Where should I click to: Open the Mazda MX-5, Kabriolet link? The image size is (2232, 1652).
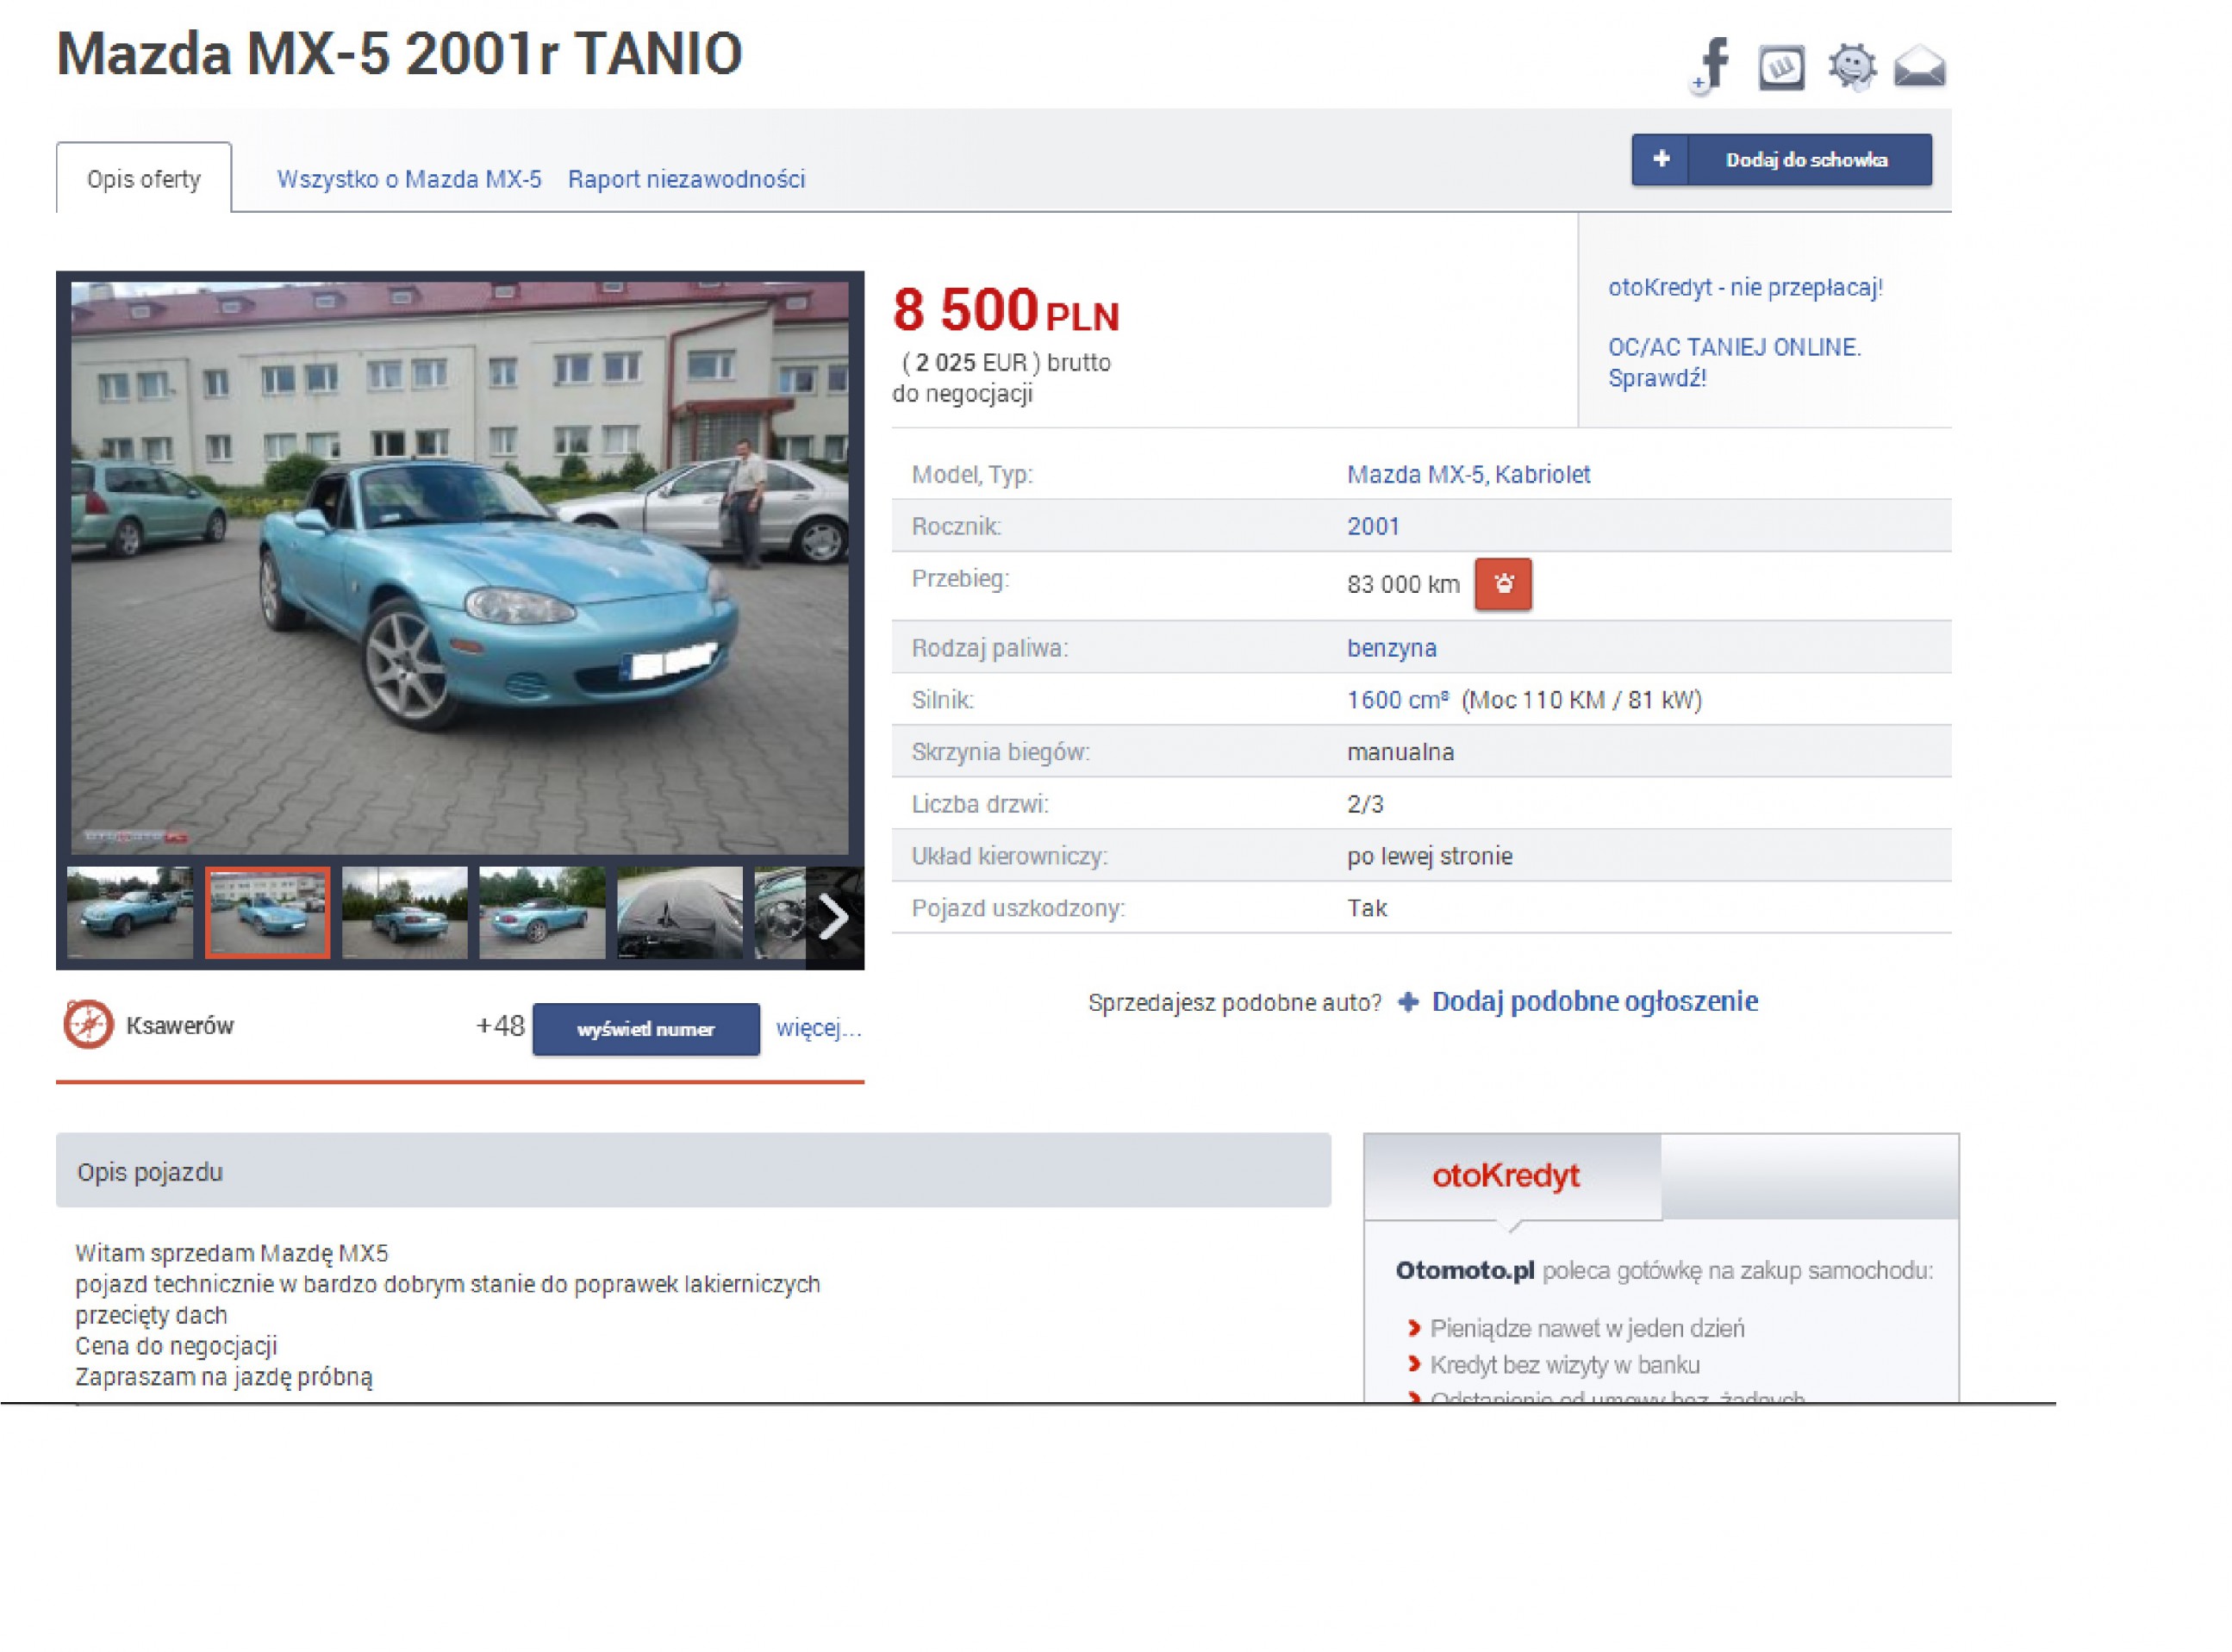click(x=1468, y=474)
